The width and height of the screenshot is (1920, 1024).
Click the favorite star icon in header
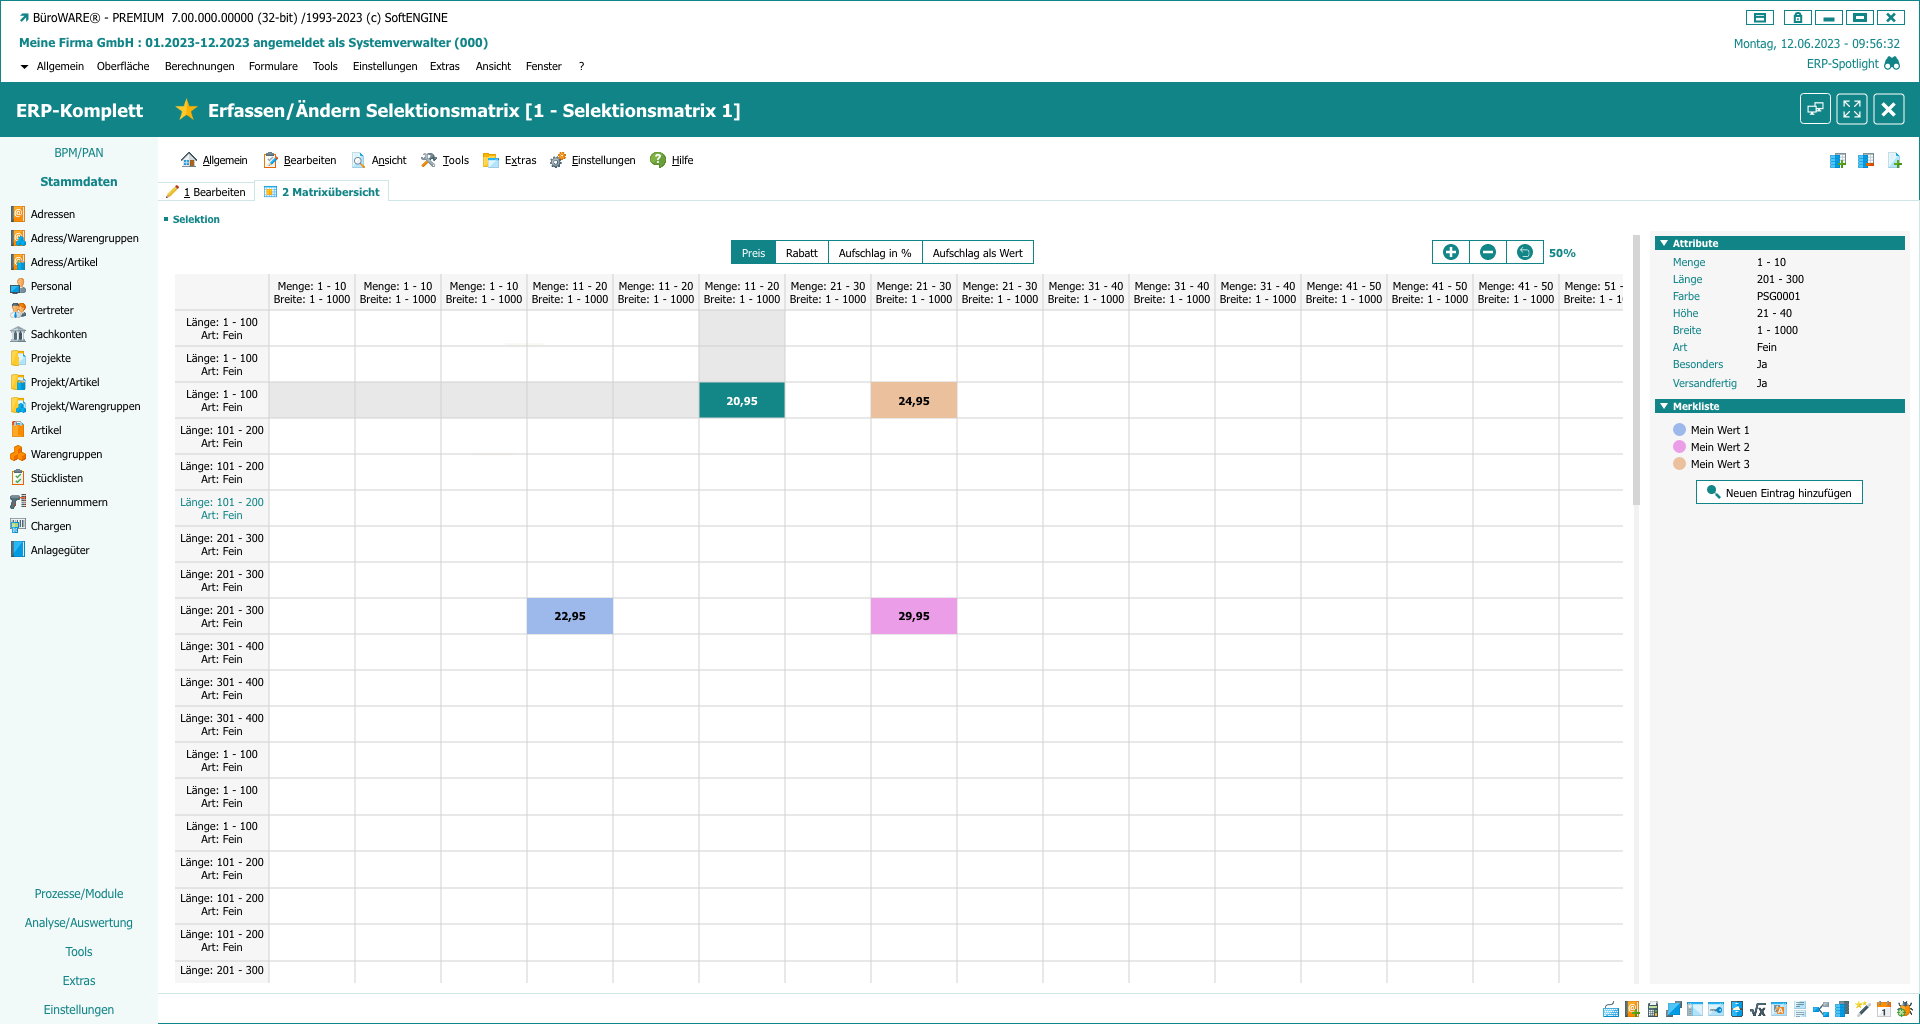click(x=186, y=110)
